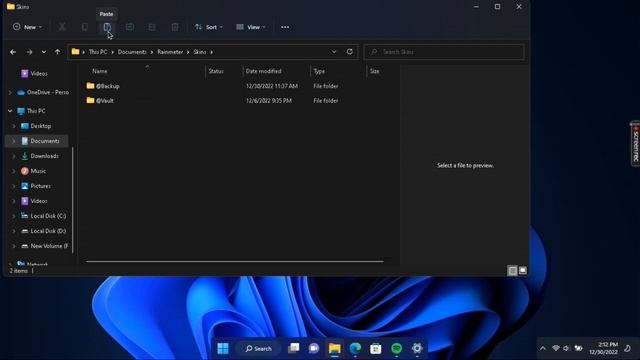
Task: Sort by Status column header
Action: tap(216, 71)
